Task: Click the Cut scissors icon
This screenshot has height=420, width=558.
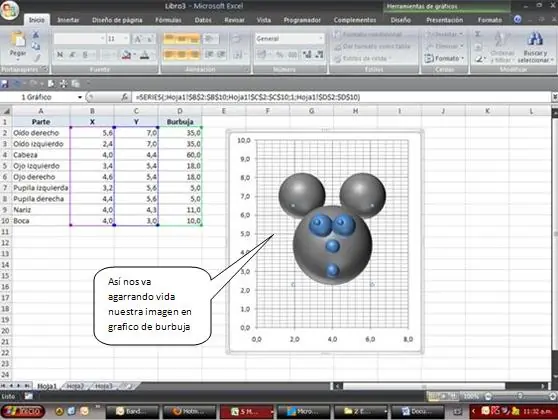Action: (x=36, y=35)
